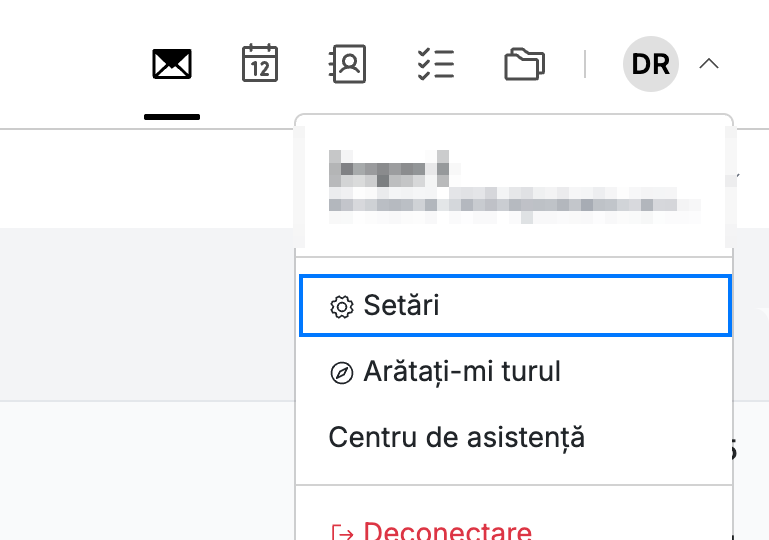Open the Files folders icon
This screenshot has width=769, height=540.
click(524, 64)
